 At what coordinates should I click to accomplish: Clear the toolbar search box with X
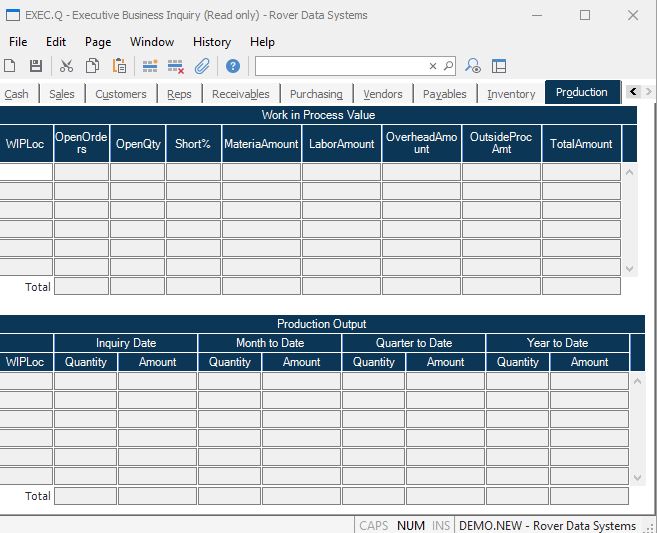tap(433, 66)
